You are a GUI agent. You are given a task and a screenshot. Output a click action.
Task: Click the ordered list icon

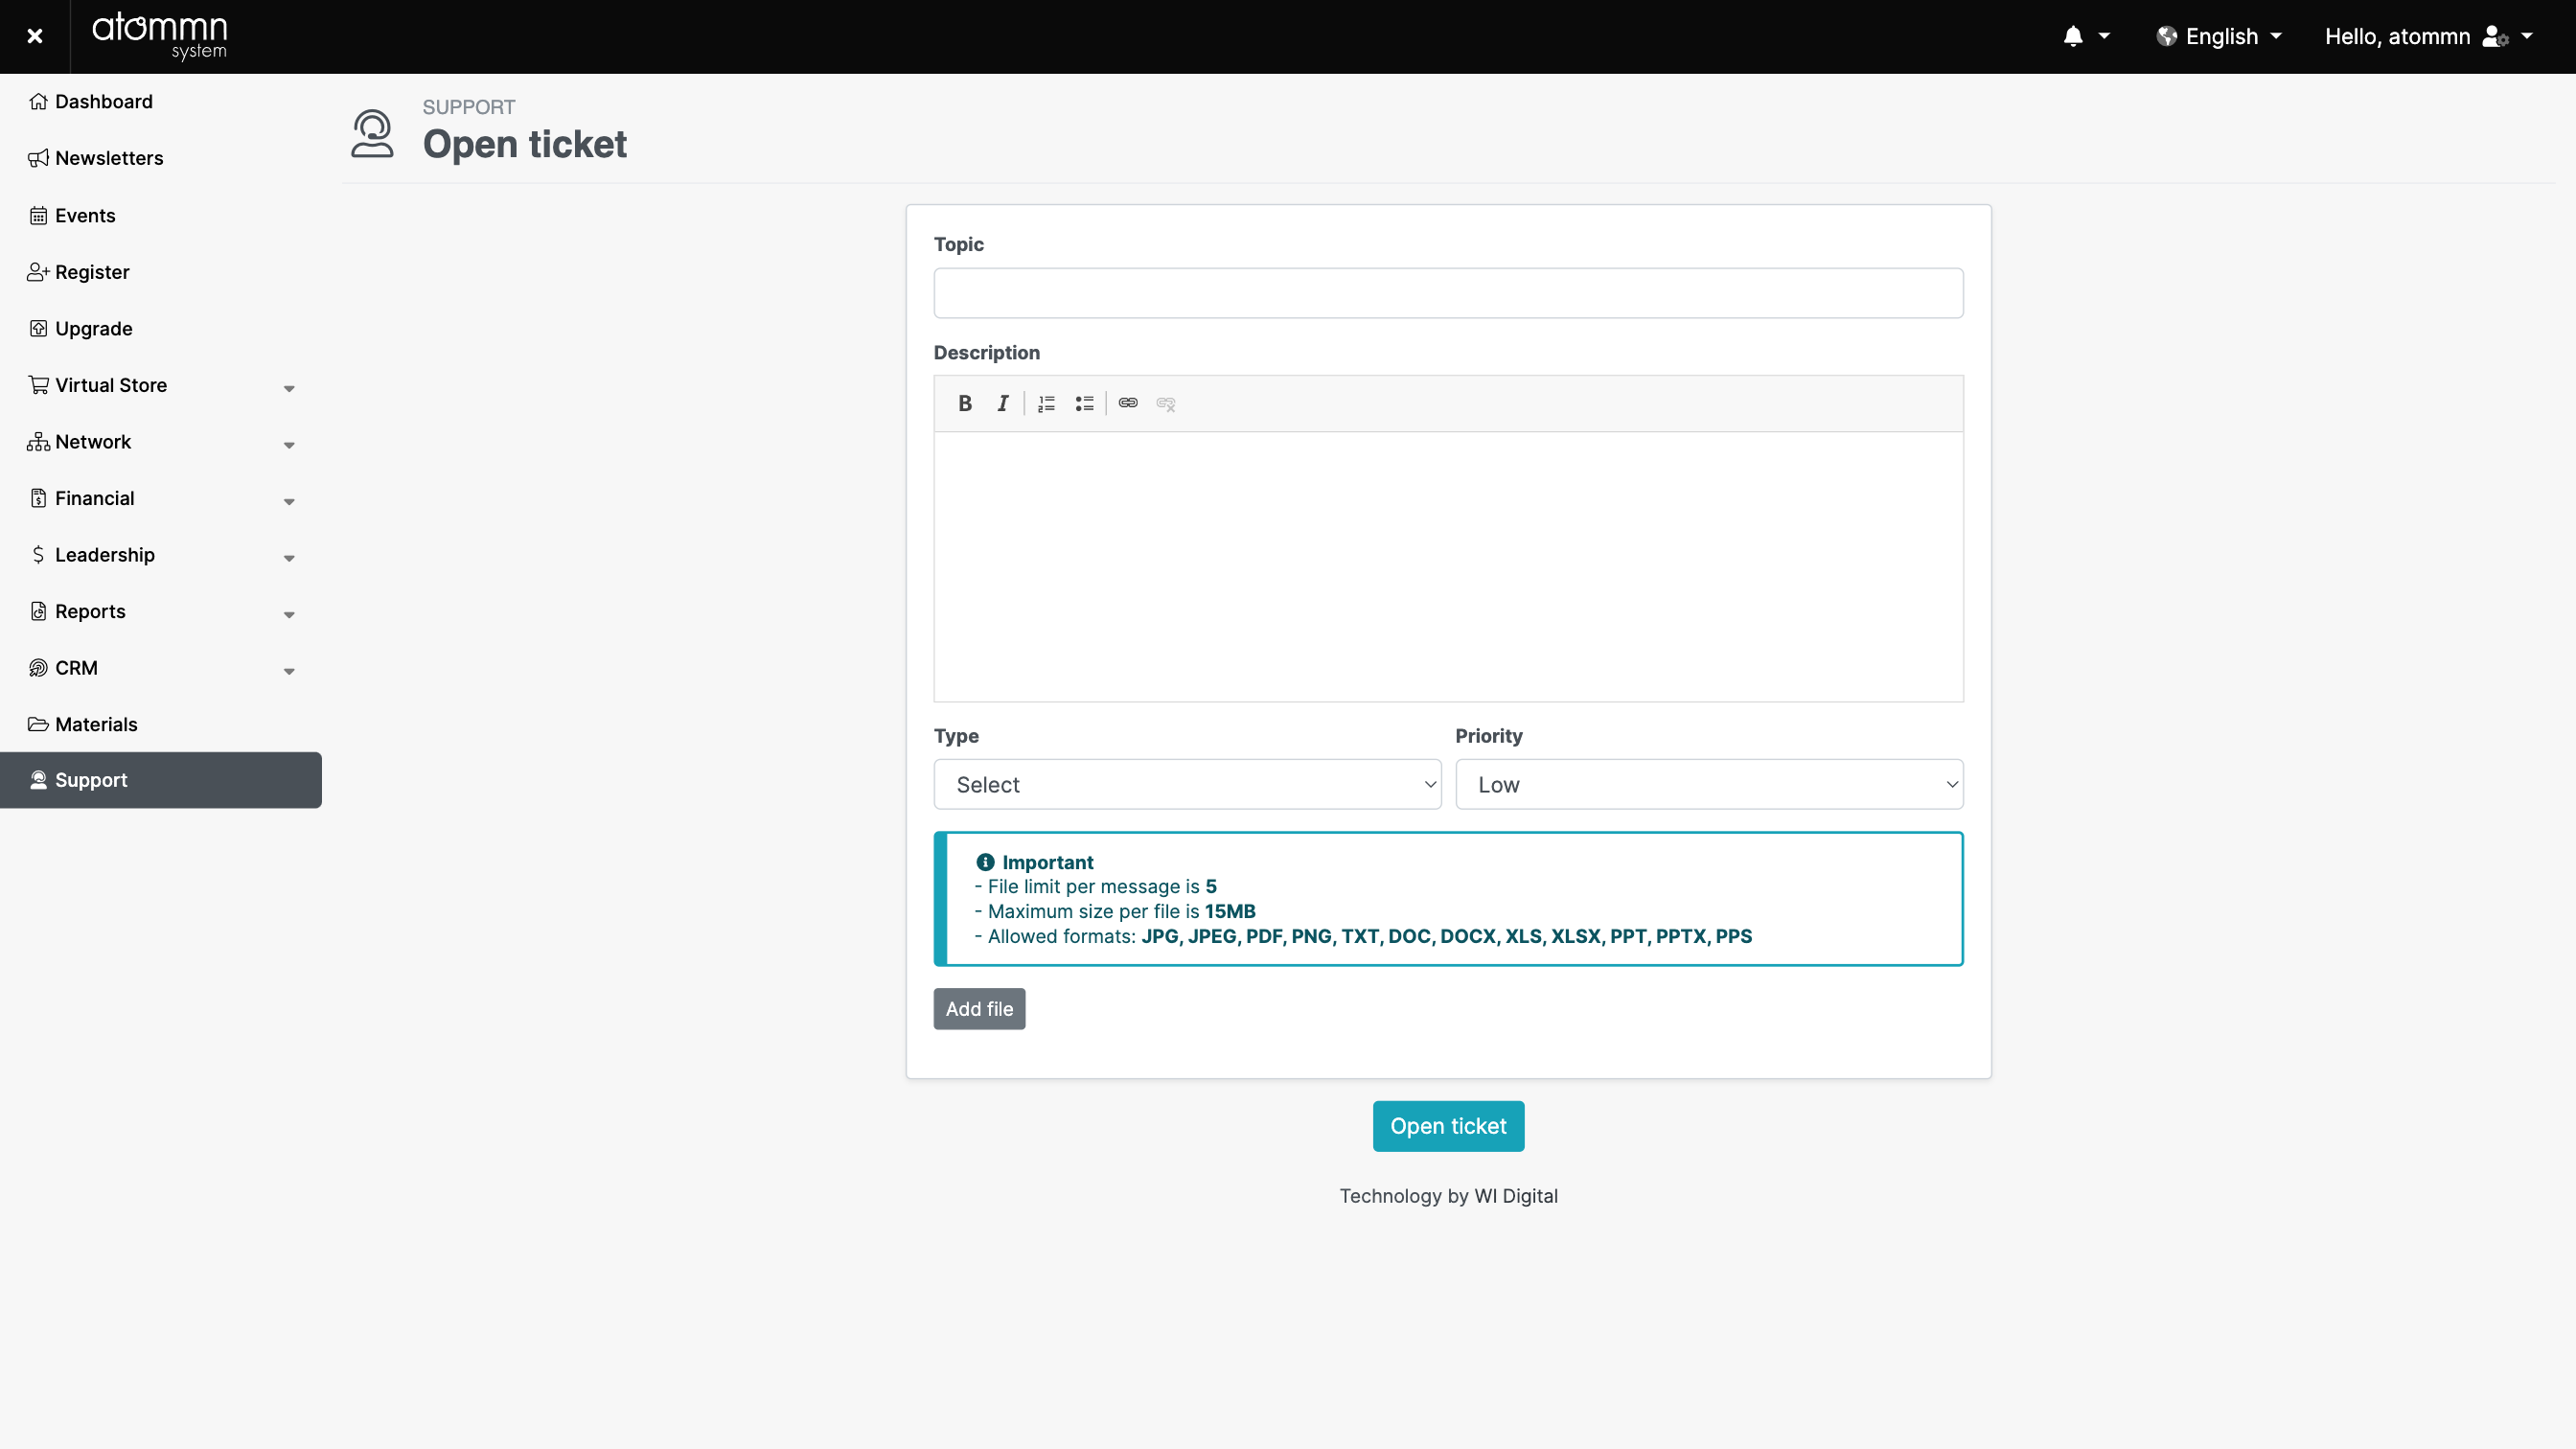click(x=1046, y=402)
